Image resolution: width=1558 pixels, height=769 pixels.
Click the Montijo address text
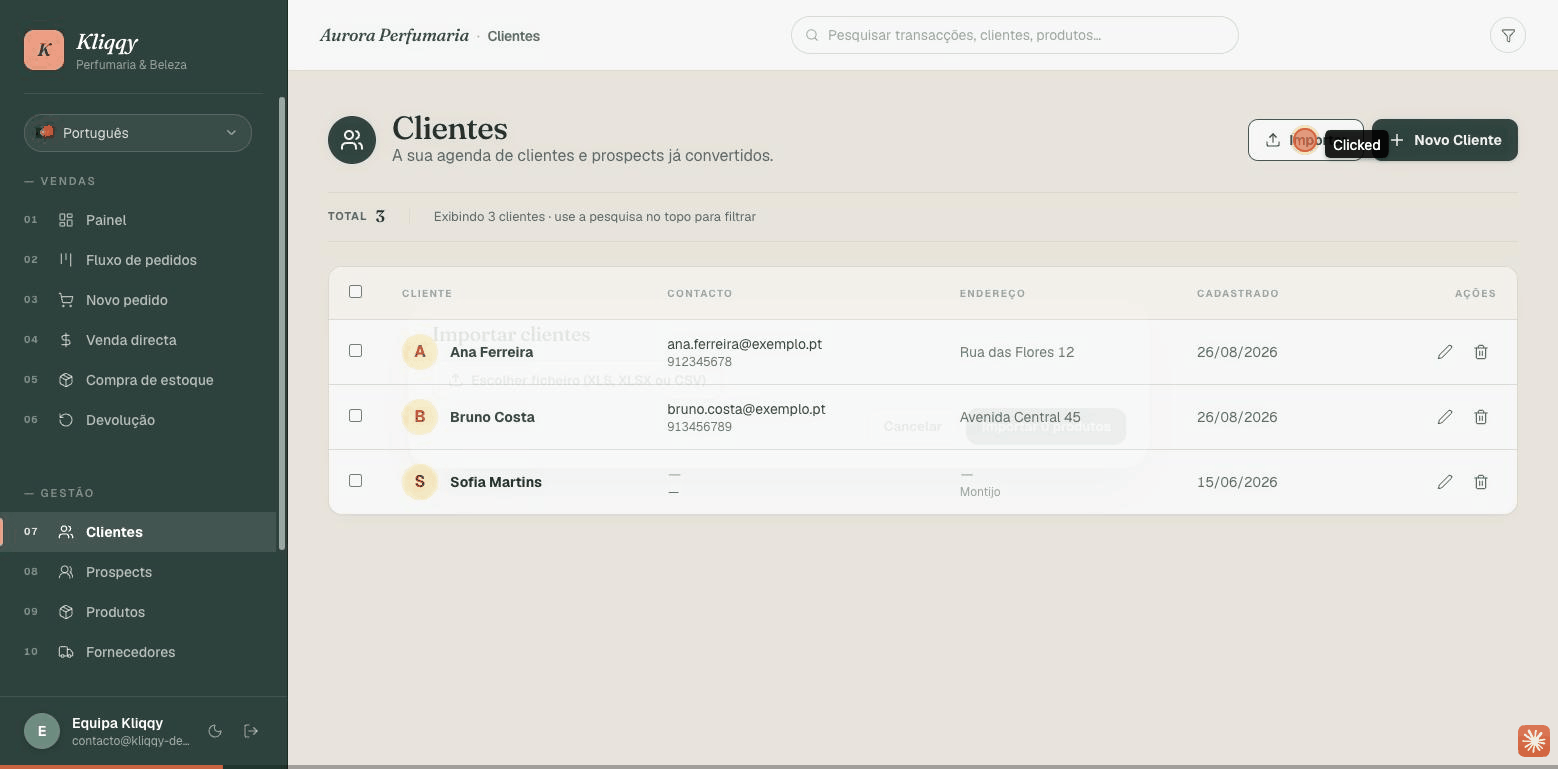point(980,492)
